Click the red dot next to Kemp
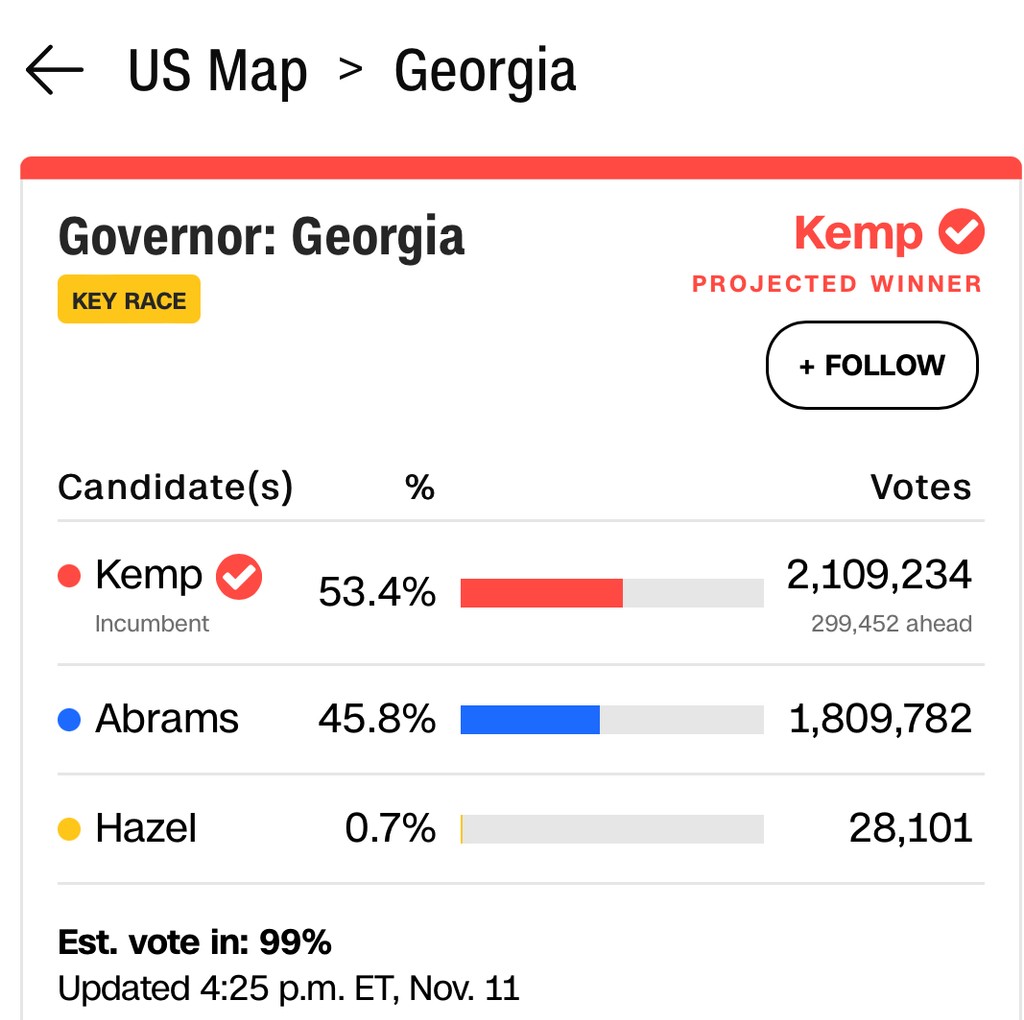The image size is (1024, 1020). coord(69,576)
